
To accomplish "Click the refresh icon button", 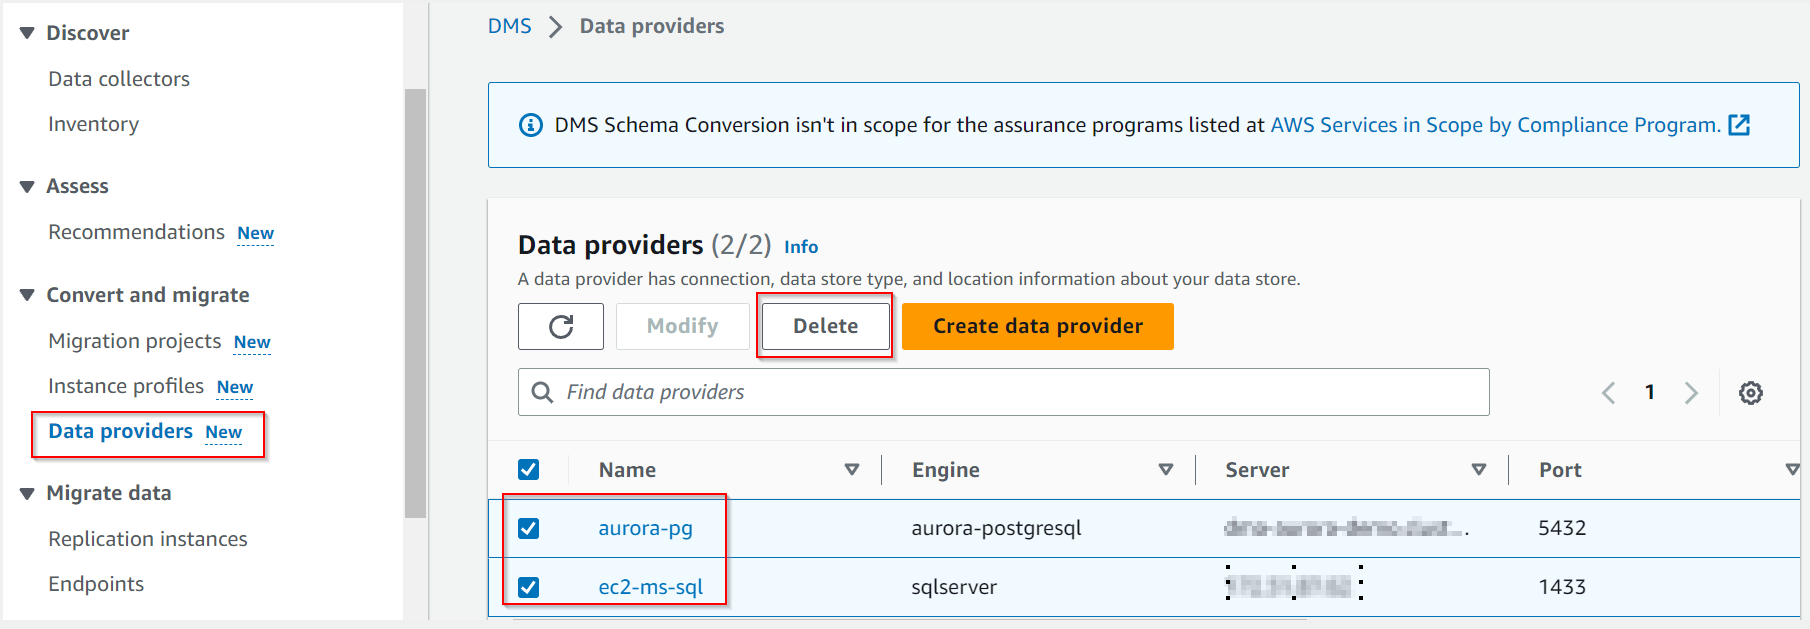I will [561, 327].
